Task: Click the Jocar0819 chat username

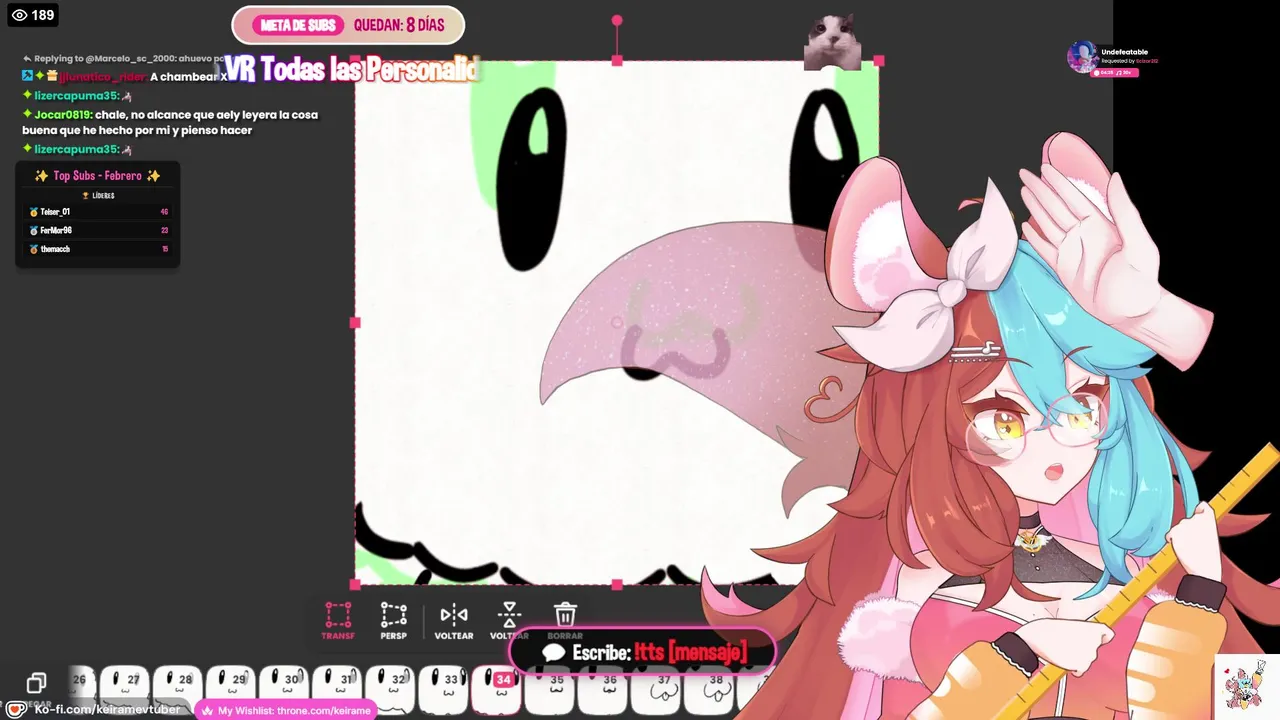Action: pyautogui.click(x=62, y=114)
